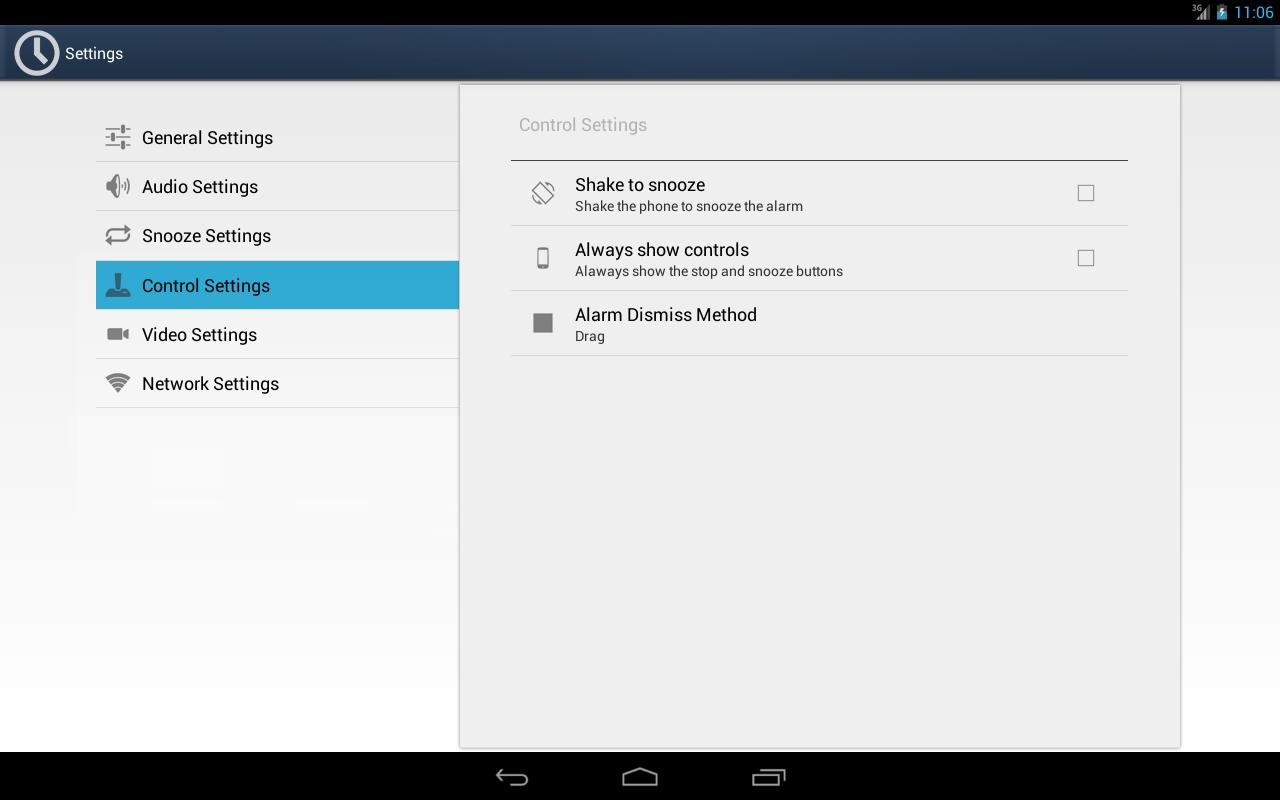Click the phone icon beside Always show controls
Image resolution: width=1280 pixels, height=800 pixels.
[543, 258]
